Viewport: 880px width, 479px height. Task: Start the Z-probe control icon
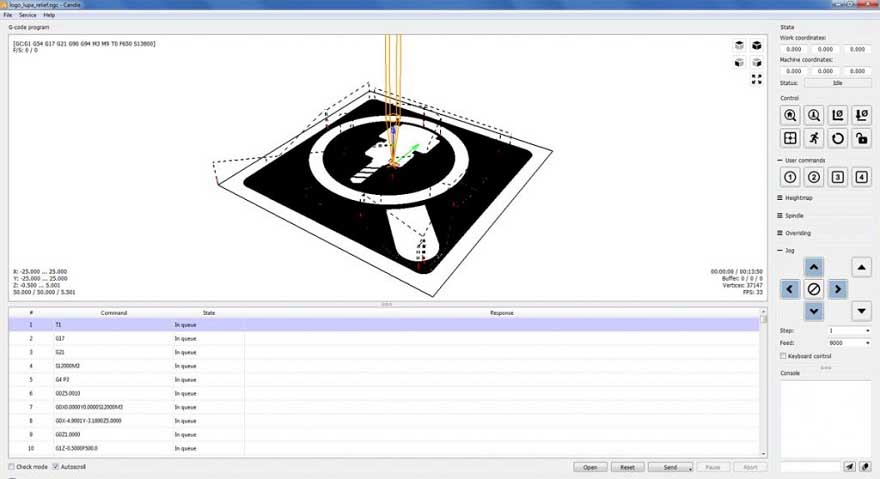[814, 115]
